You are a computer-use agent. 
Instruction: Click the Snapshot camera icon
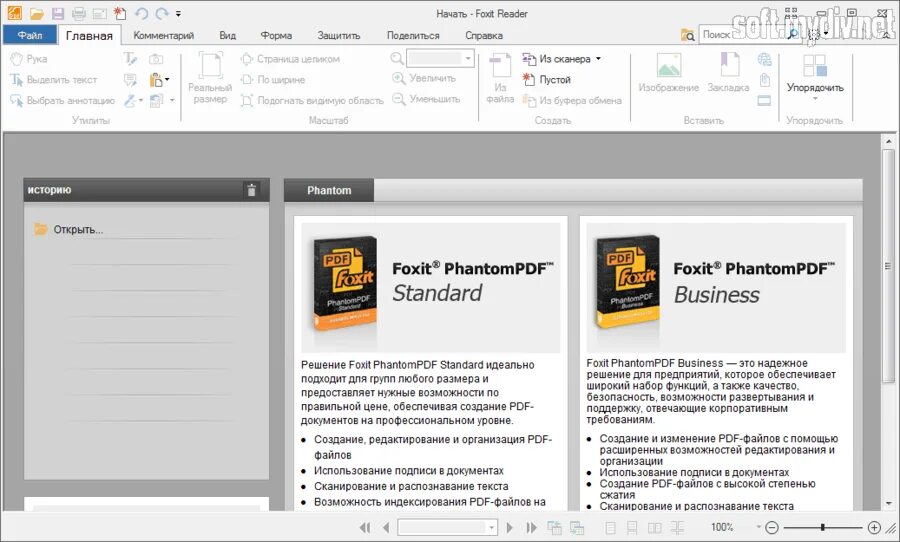point(156,59)
